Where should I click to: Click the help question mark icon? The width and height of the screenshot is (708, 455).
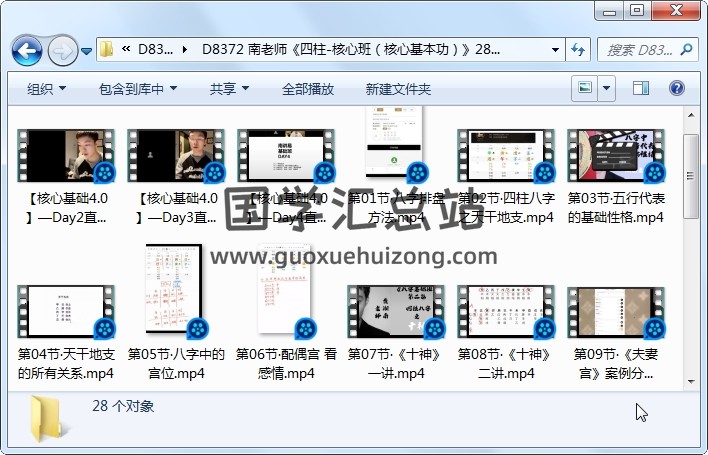pos(678,89)
